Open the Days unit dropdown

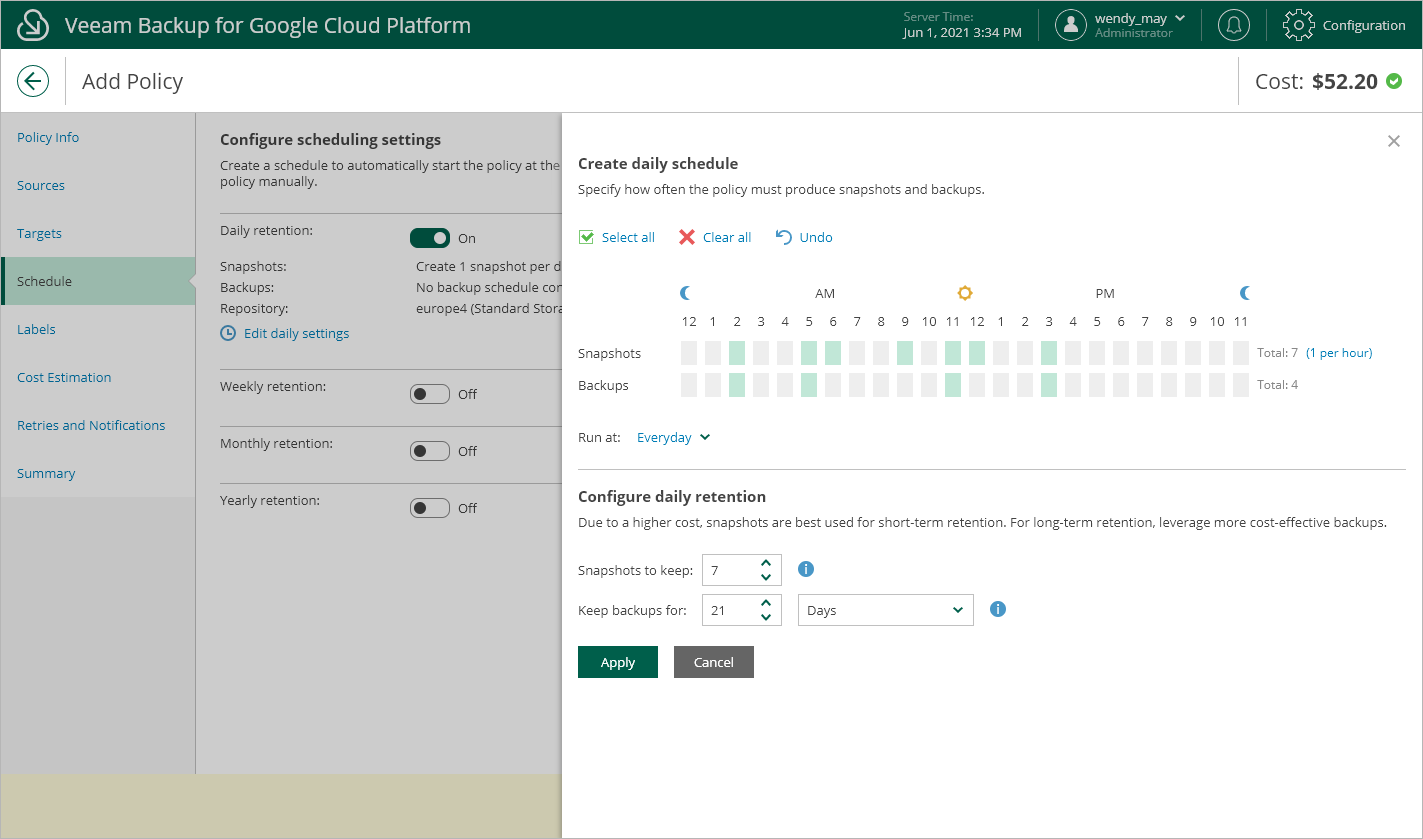[x=886, y=610]
